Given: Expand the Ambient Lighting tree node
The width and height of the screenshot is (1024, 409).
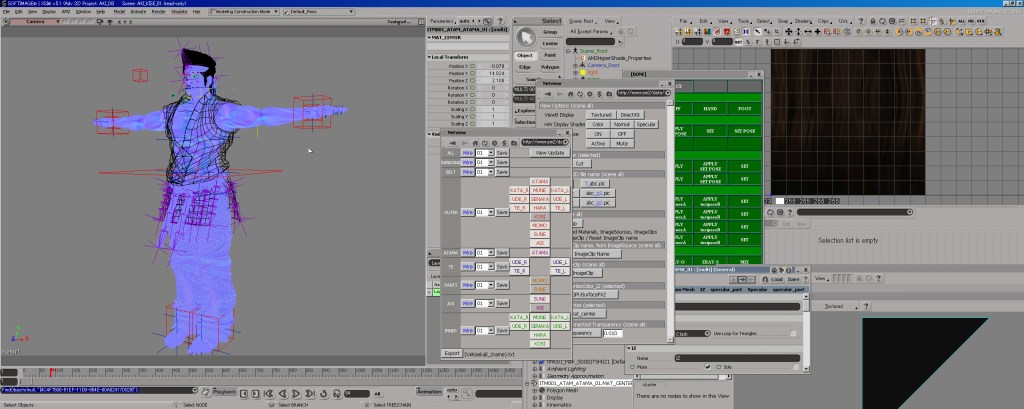Looking at the screenshot, I should [x=535, y=369].
